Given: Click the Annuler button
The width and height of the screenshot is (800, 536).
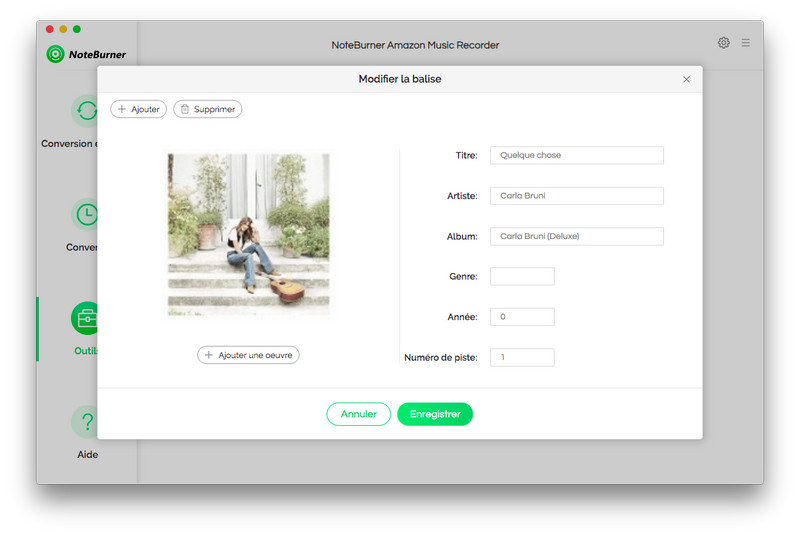Looking at the screenshot, I should (359, 414).
